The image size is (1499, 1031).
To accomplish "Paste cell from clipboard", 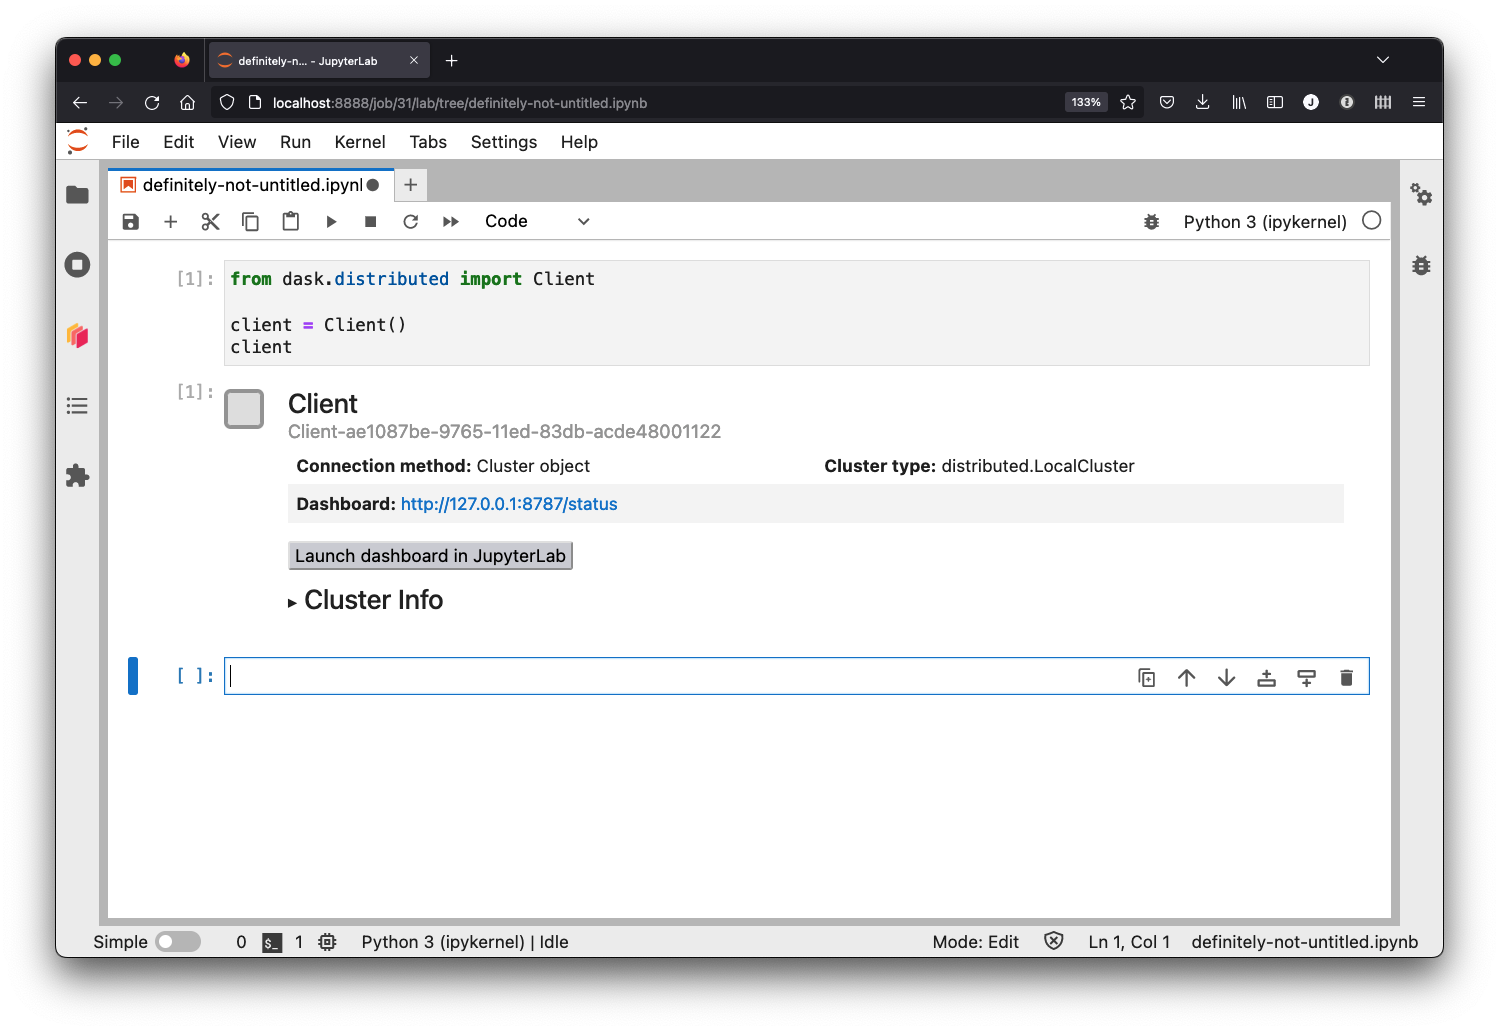I will 291,222.
